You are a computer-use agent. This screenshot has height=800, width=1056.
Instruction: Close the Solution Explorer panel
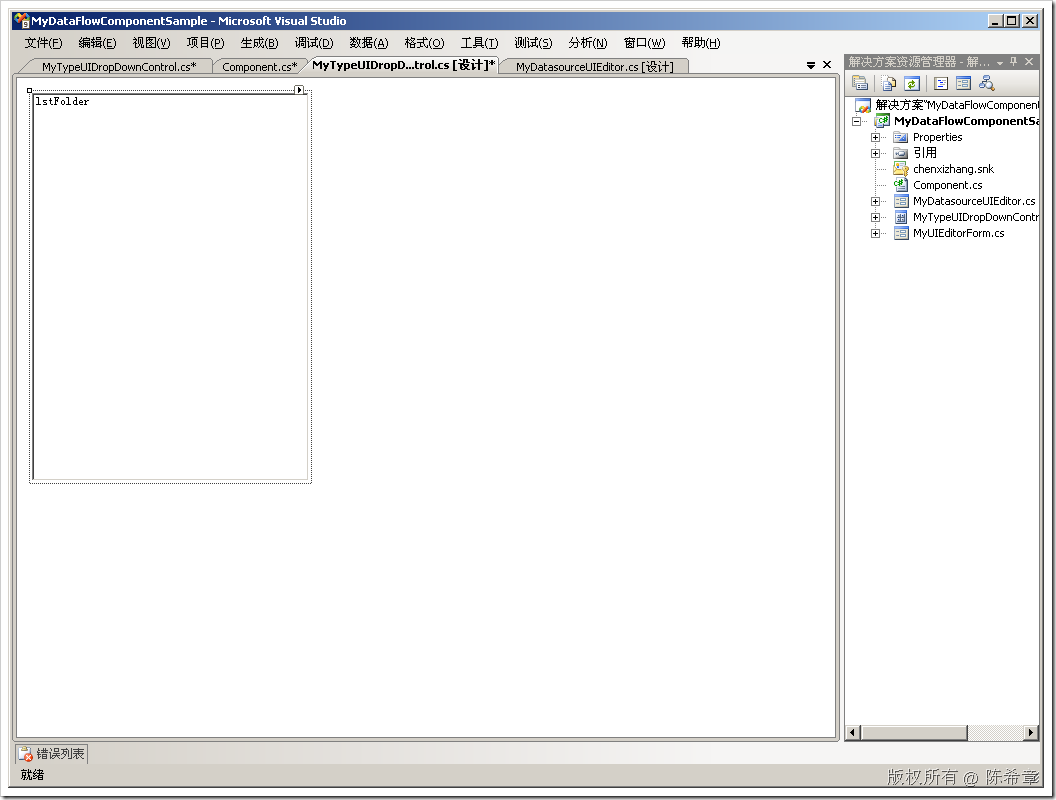(1029, 62)
